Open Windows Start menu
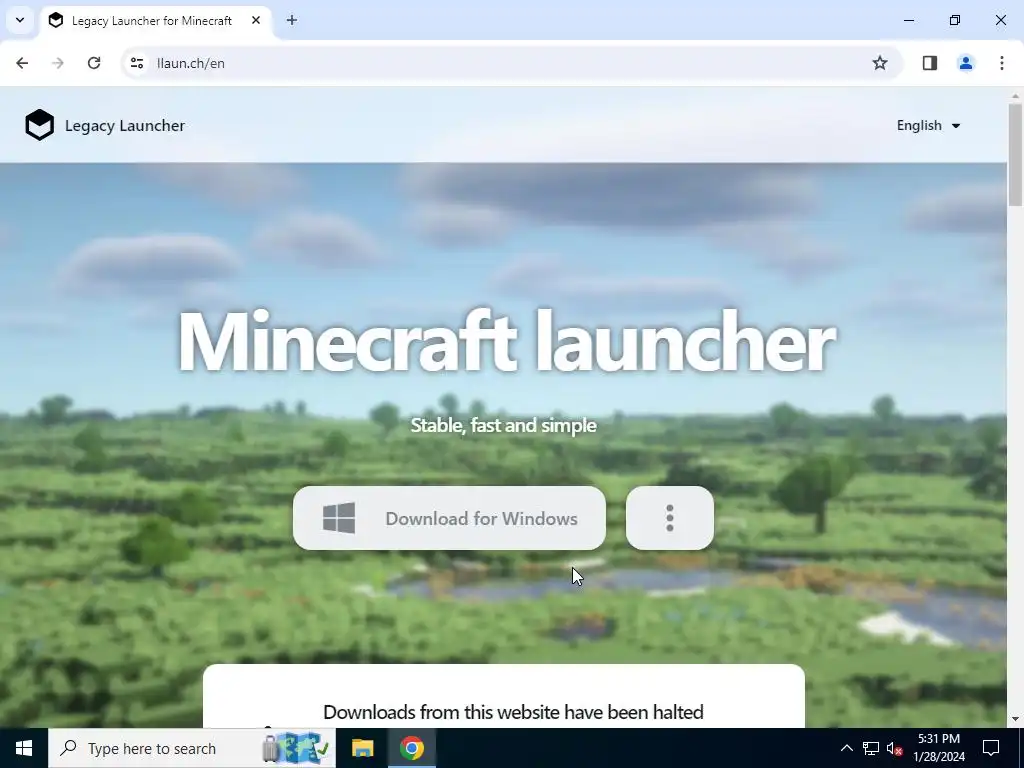 pos(24,748)
